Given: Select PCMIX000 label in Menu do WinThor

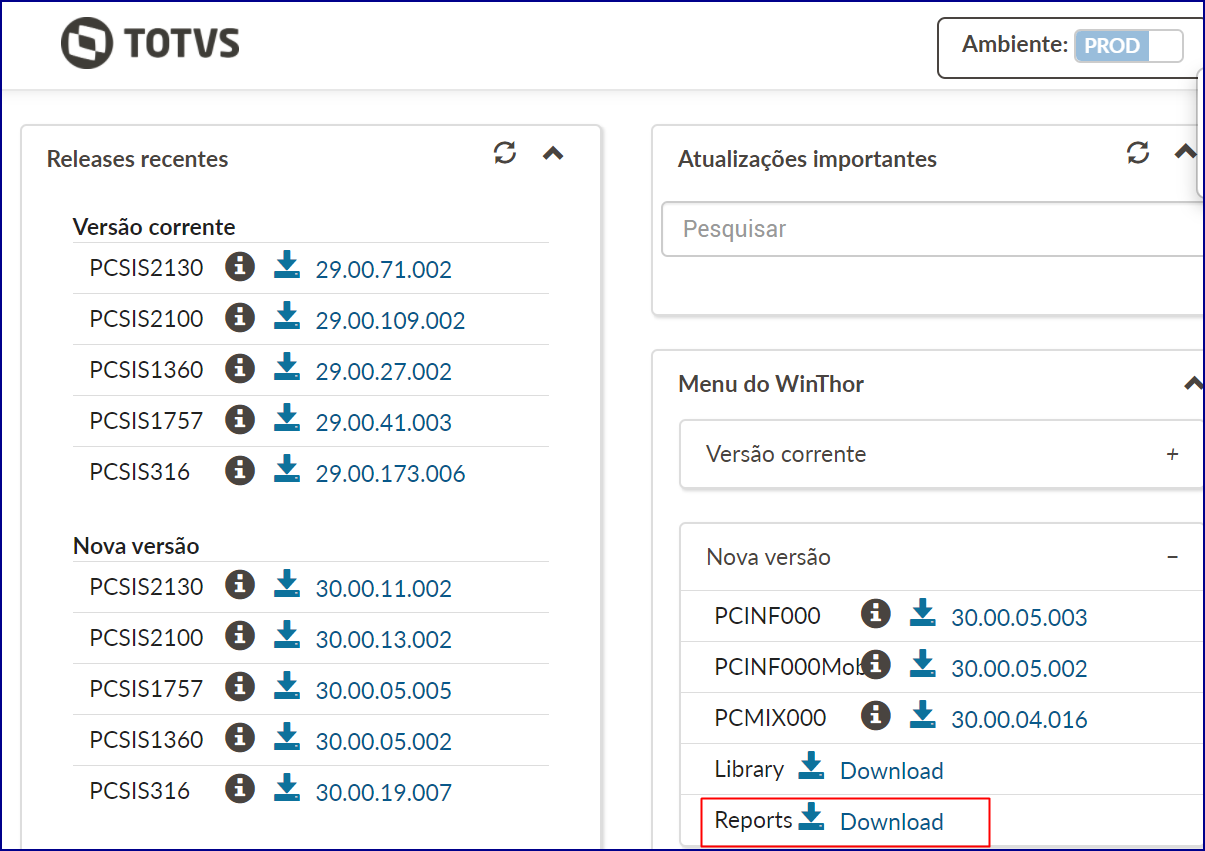Looking at the screenshot, I should pos(770,718).
